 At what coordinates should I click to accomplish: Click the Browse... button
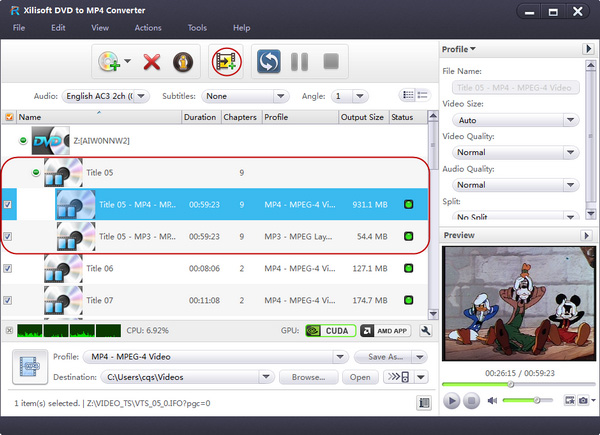(x=309, y=377)
